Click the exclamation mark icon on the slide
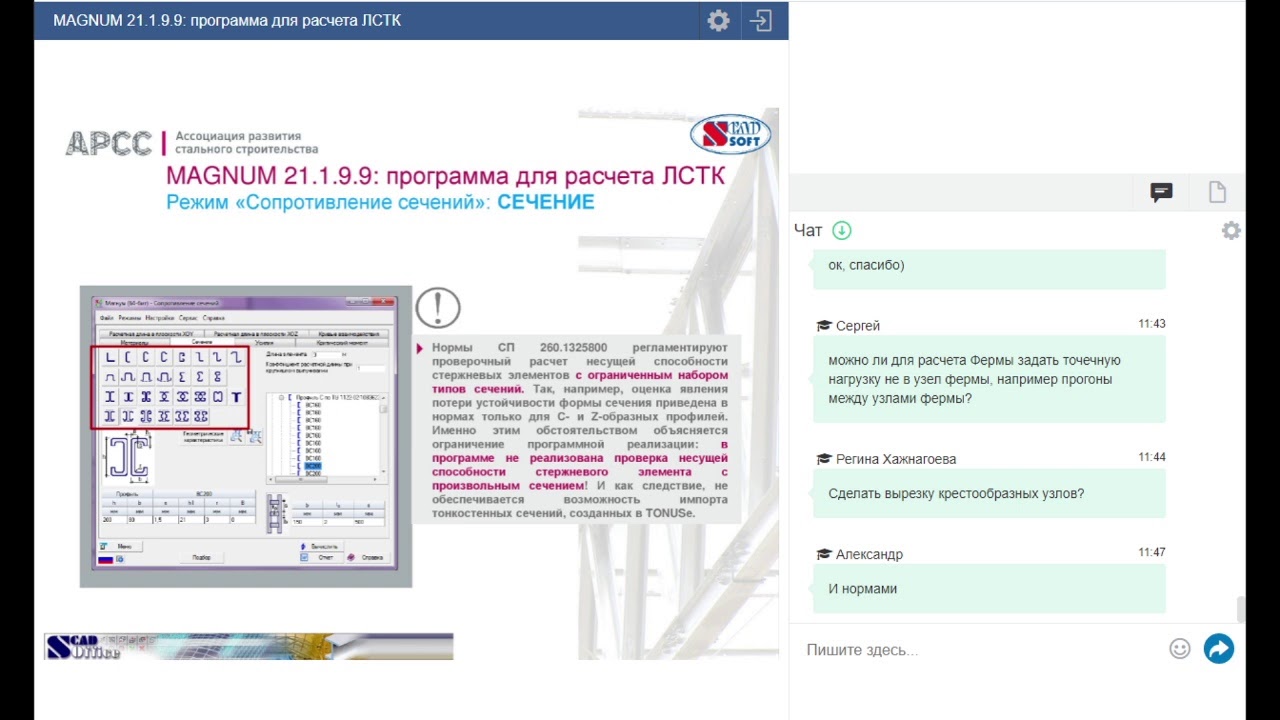Screen dimensions: 1280x720 pos(438,308)
